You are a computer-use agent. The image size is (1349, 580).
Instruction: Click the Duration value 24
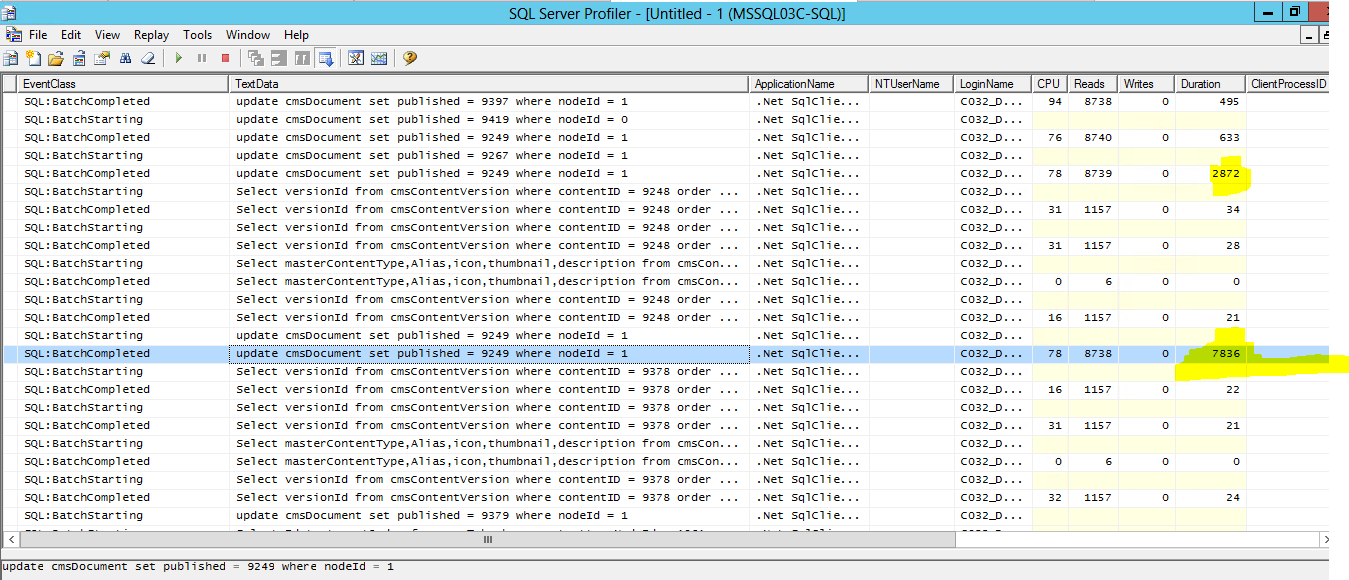(1233, 497)
